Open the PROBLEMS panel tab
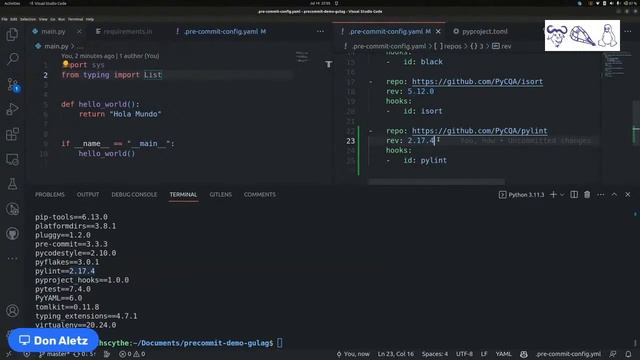Viewport: 640px width, 360px height. pyautogui.click(x=50, y=195)
